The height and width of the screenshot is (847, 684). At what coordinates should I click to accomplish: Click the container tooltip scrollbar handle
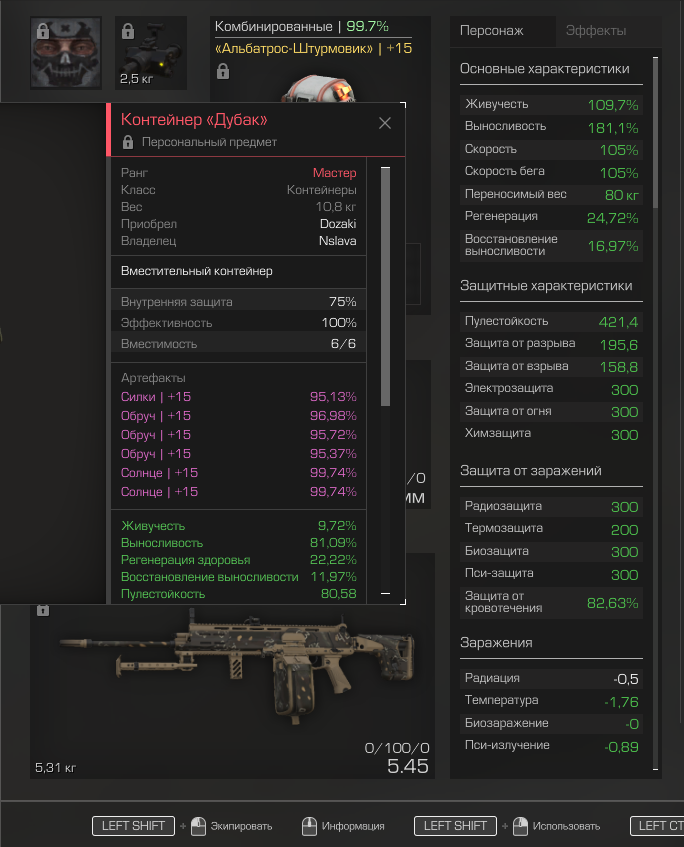coord(385,286)
